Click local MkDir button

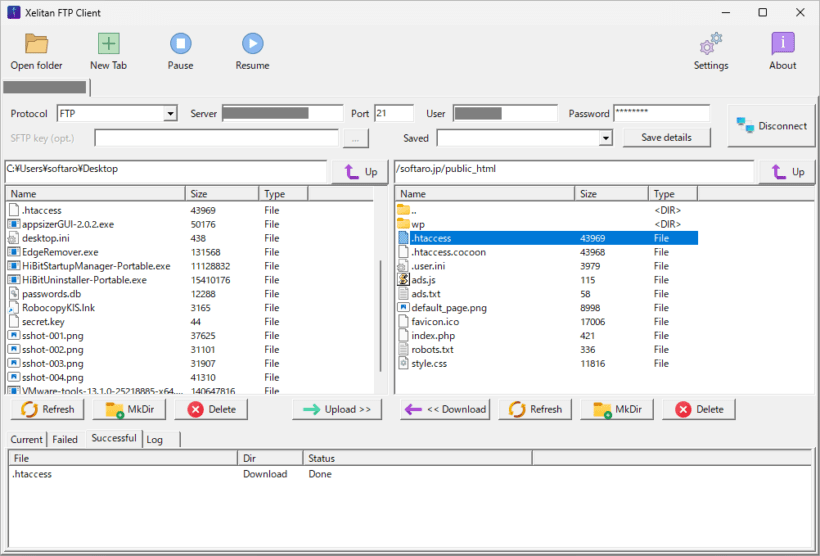coord(129,409)
